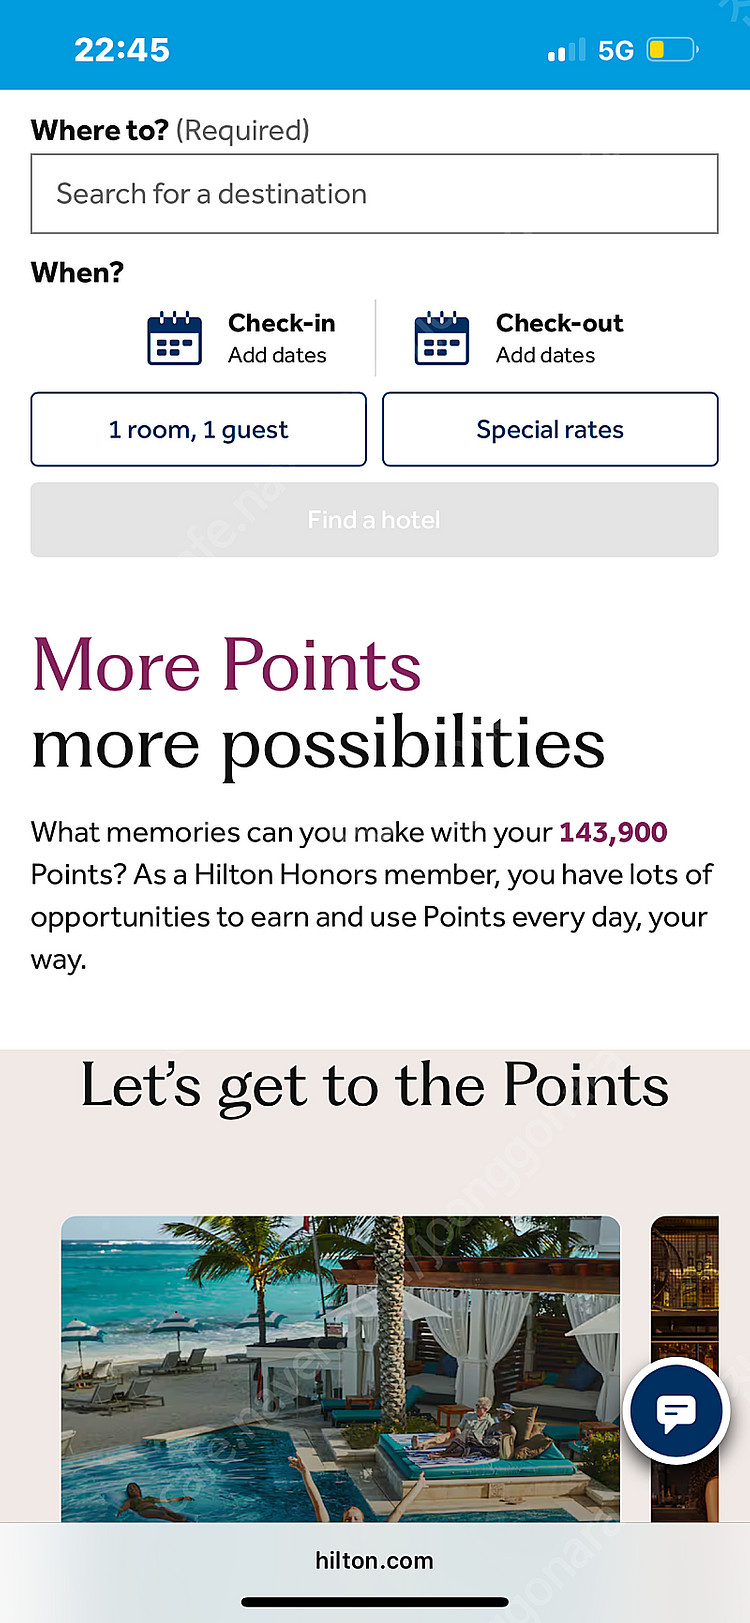Tap the 22:45 clock in status bar
Viewport: 750px width, 1623px height.
pos(122,50)
